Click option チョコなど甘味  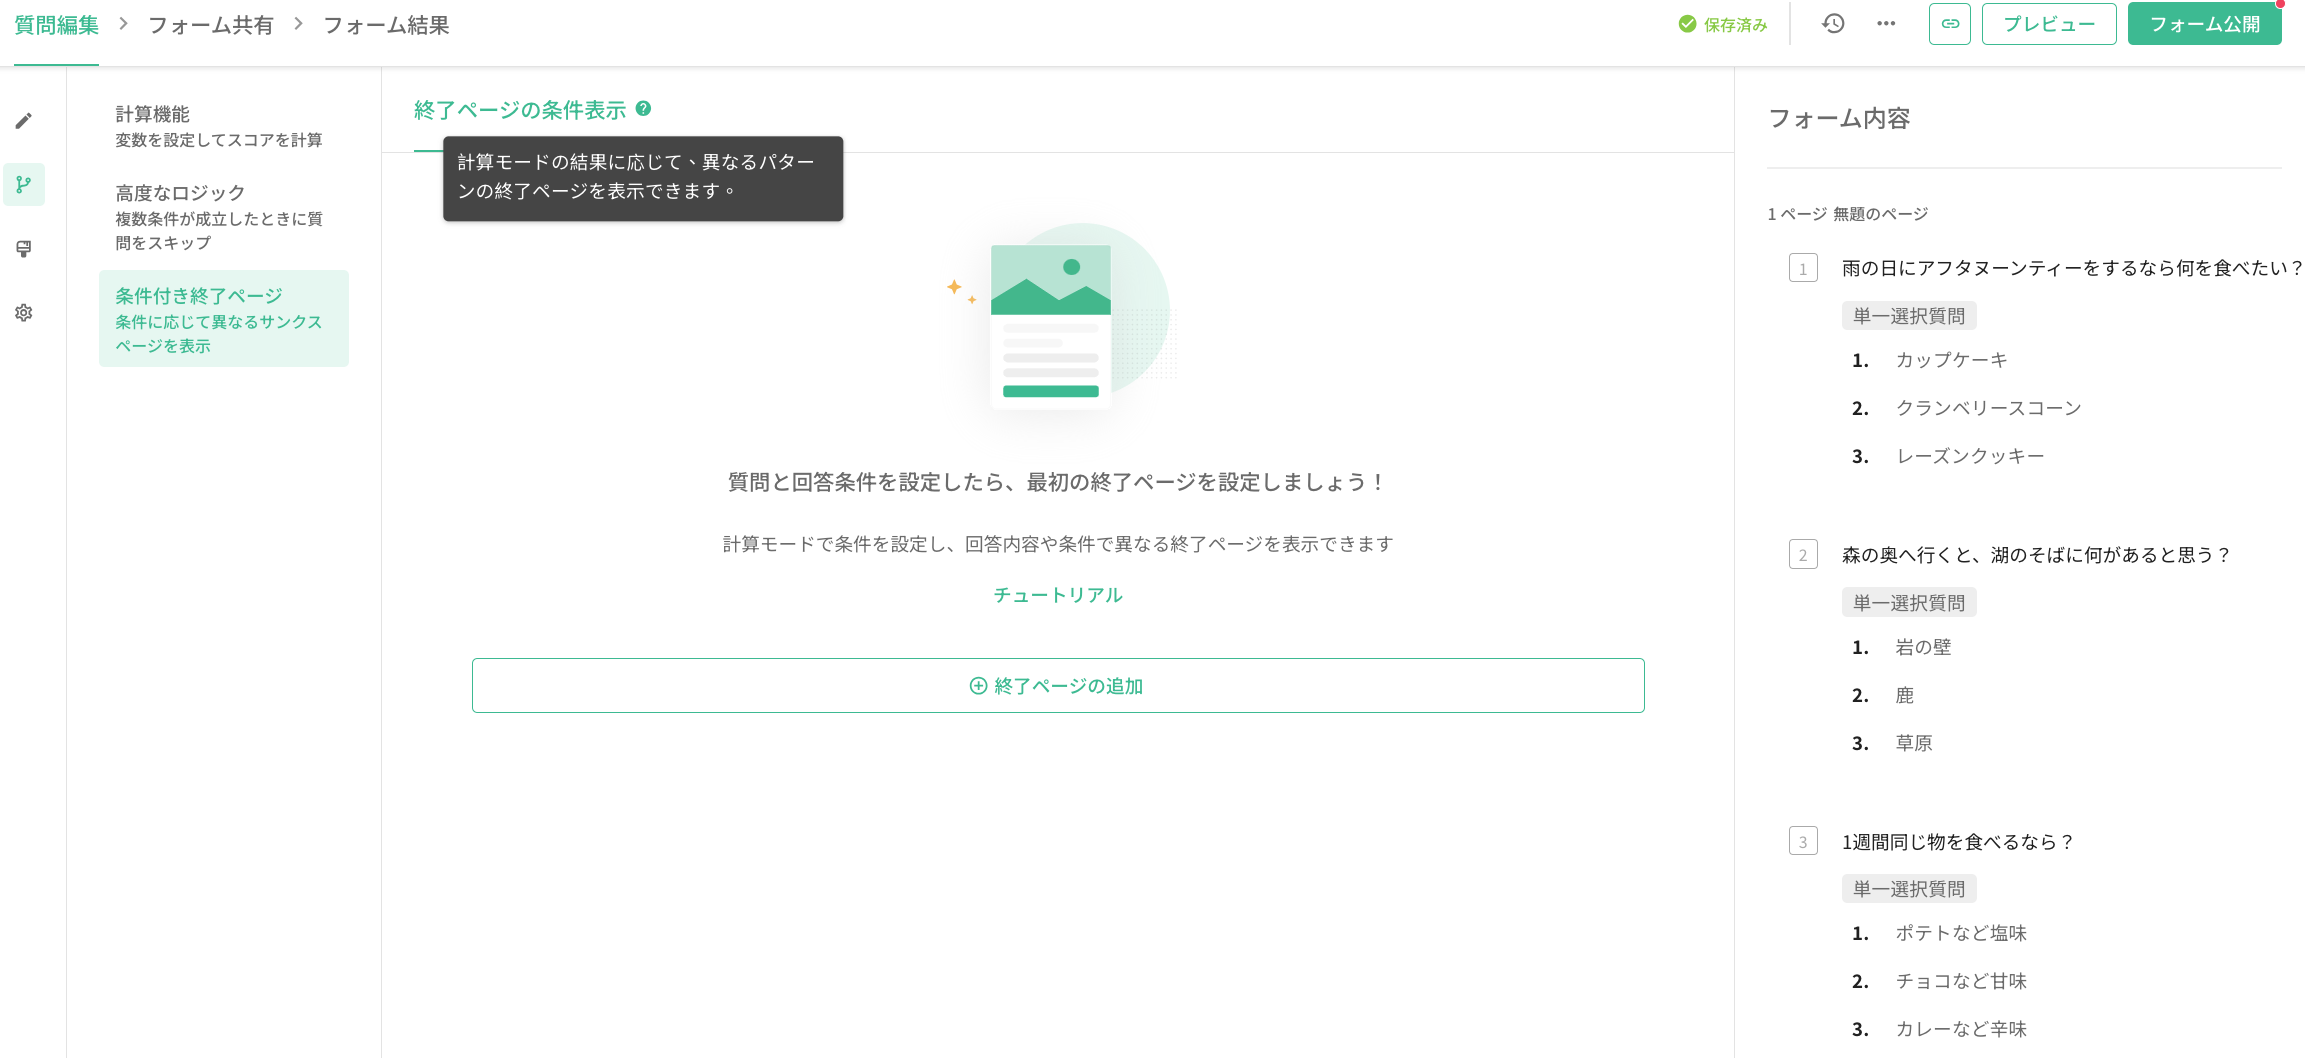point(1961,981)
